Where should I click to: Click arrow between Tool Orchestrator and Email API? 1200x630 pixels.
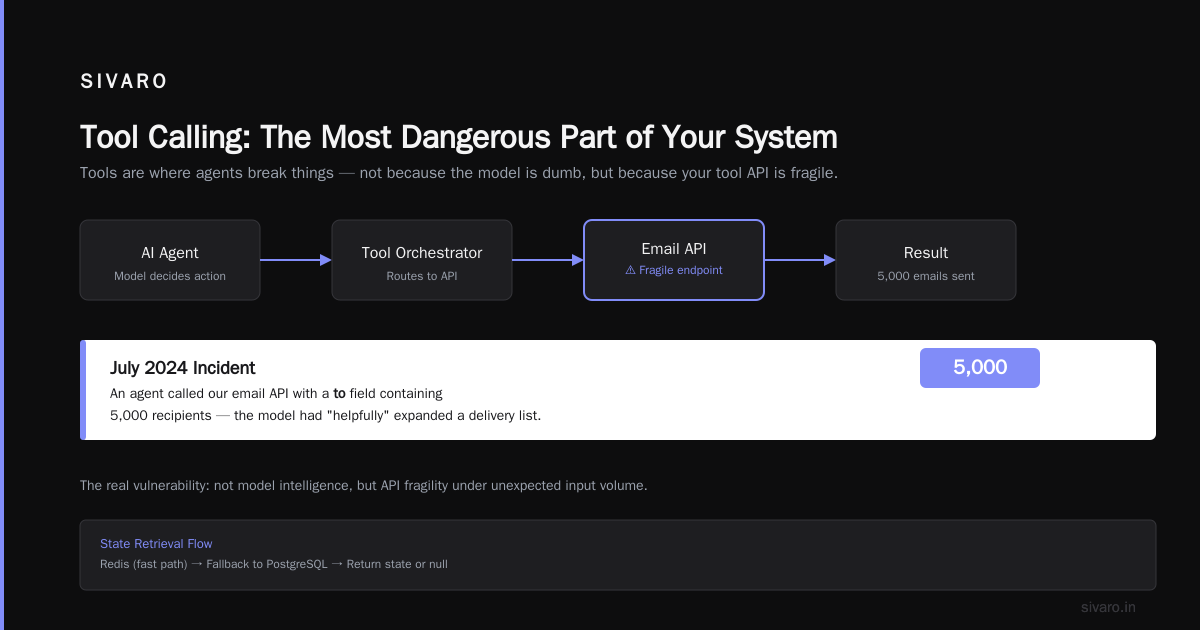(x=548, y=260)
